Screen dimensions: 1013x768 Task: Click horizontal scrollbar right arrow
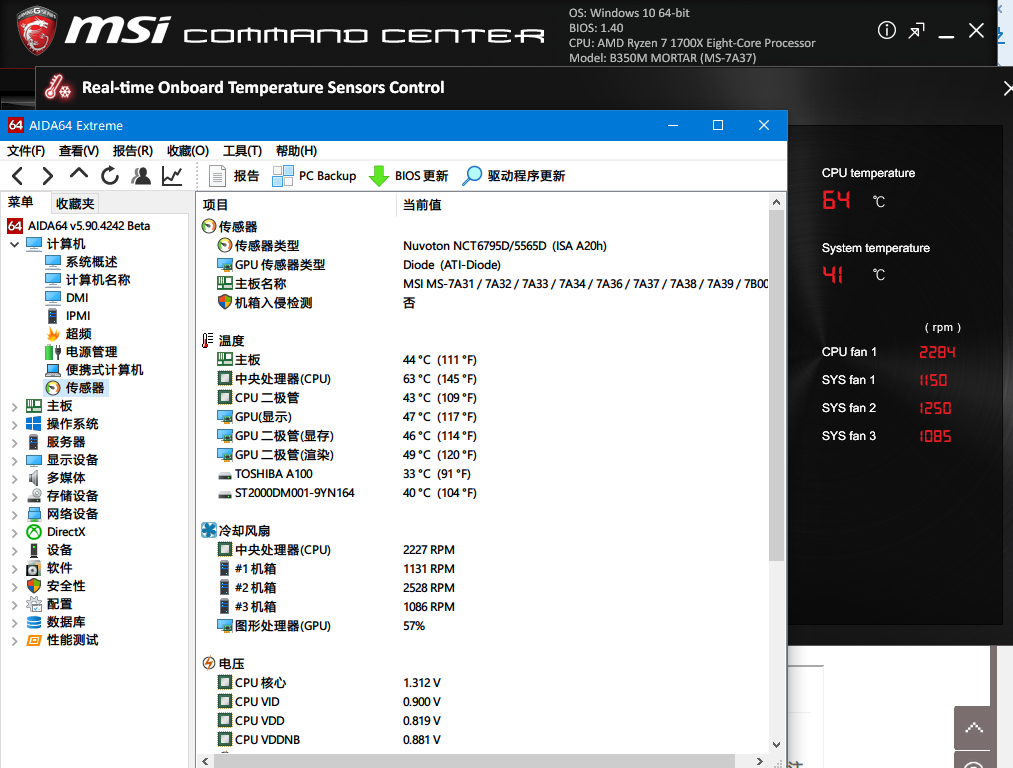tap(760, 761)
